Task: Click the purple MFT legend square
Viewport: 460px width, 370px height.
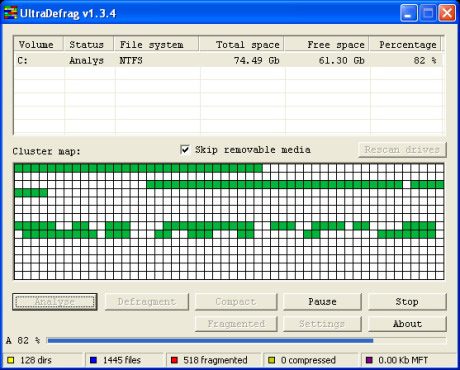Action: [369, 360]
